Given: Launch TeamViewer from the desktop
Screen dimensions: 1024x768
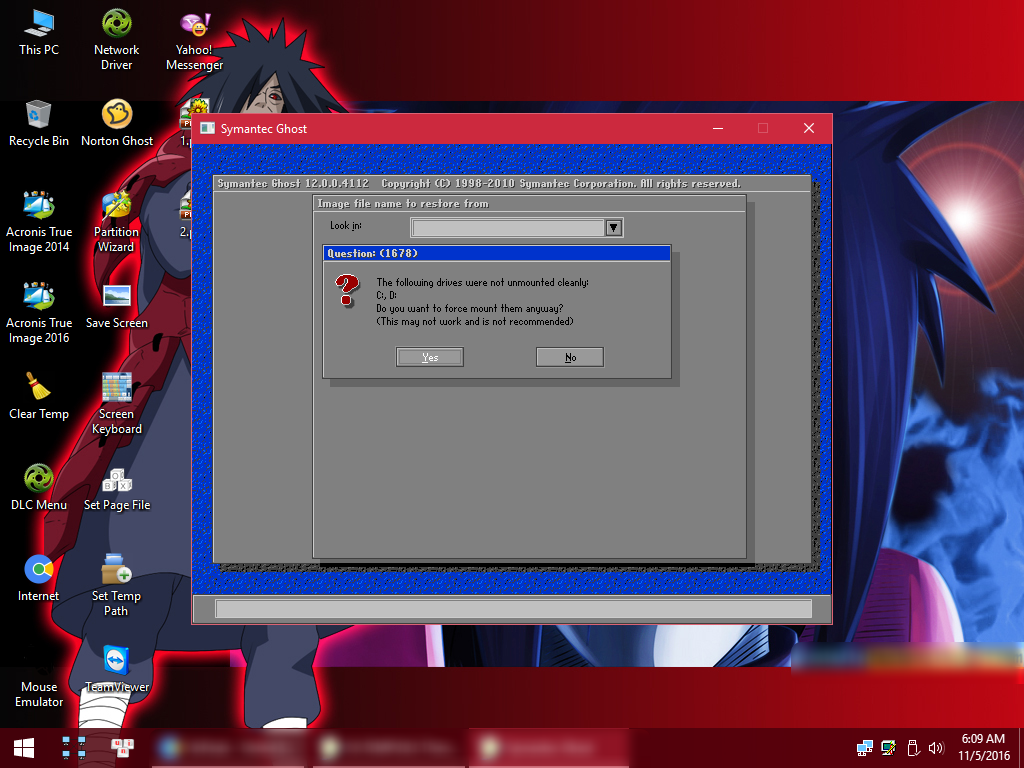Looking at the screenshot, I should pyautogui.click(x=117, y=669).
